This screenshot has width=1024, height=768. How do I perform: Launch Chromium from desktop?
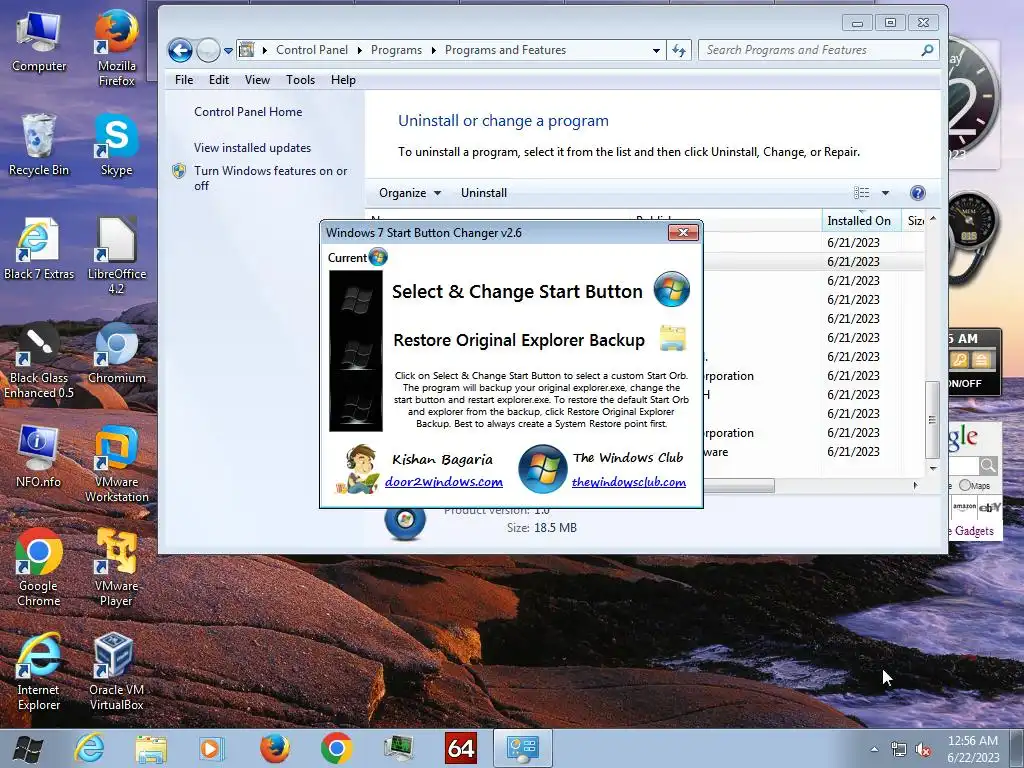(x=116, y=353)
